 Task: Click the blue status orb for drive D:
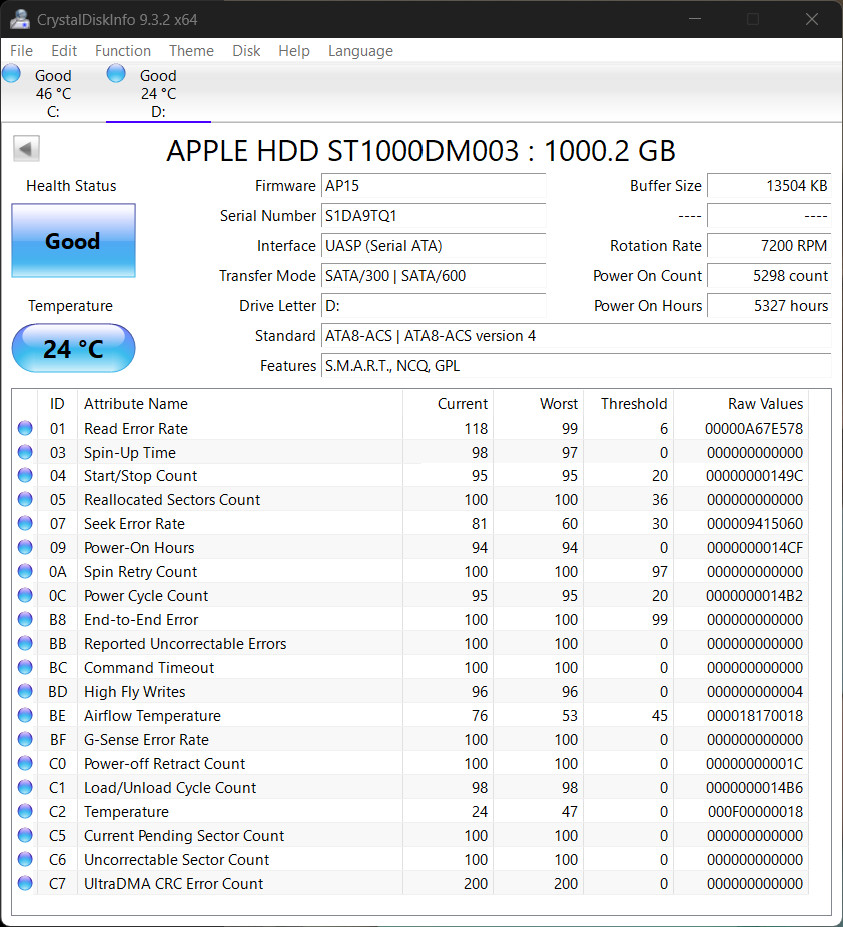[116, 74]
